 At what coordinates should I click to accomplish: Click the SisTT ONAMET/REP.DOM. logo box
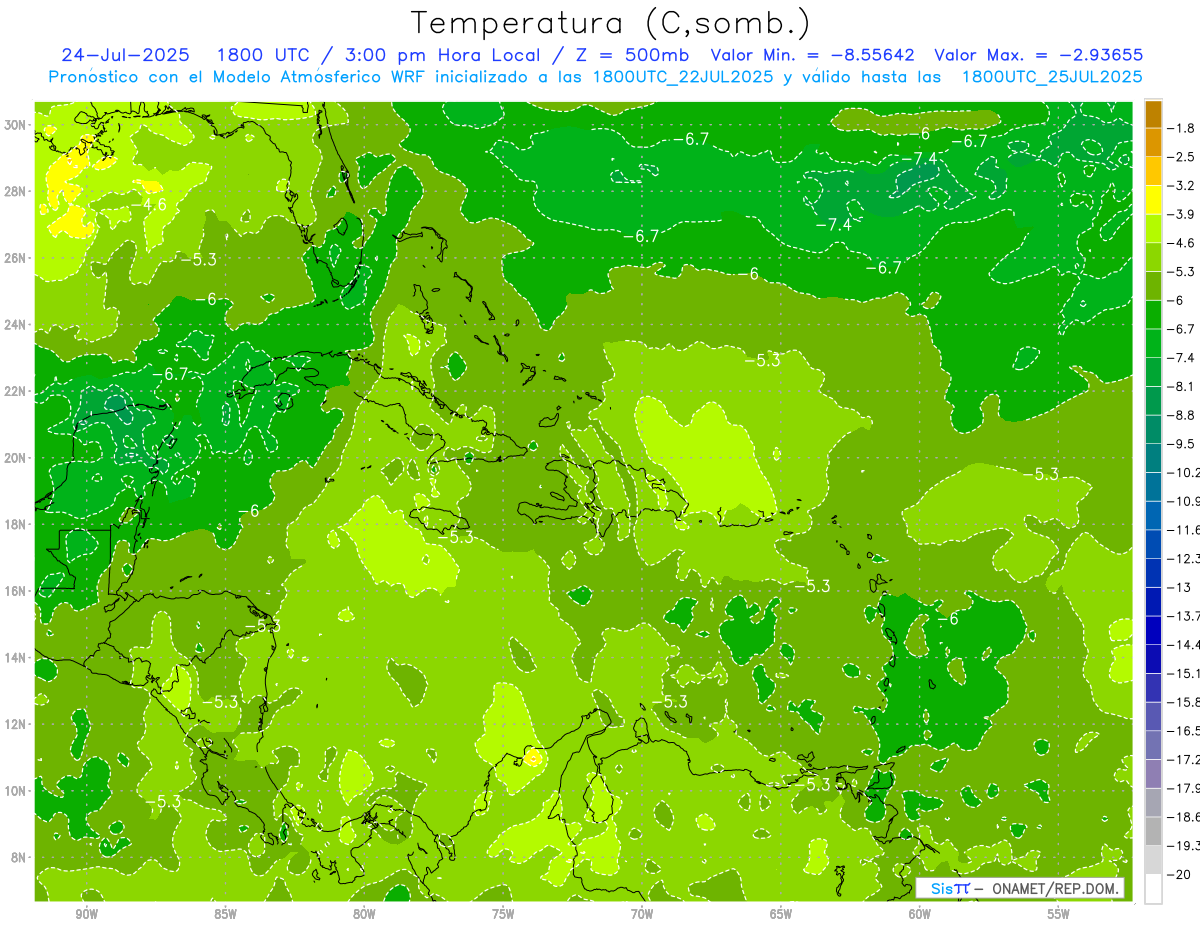1020,888
